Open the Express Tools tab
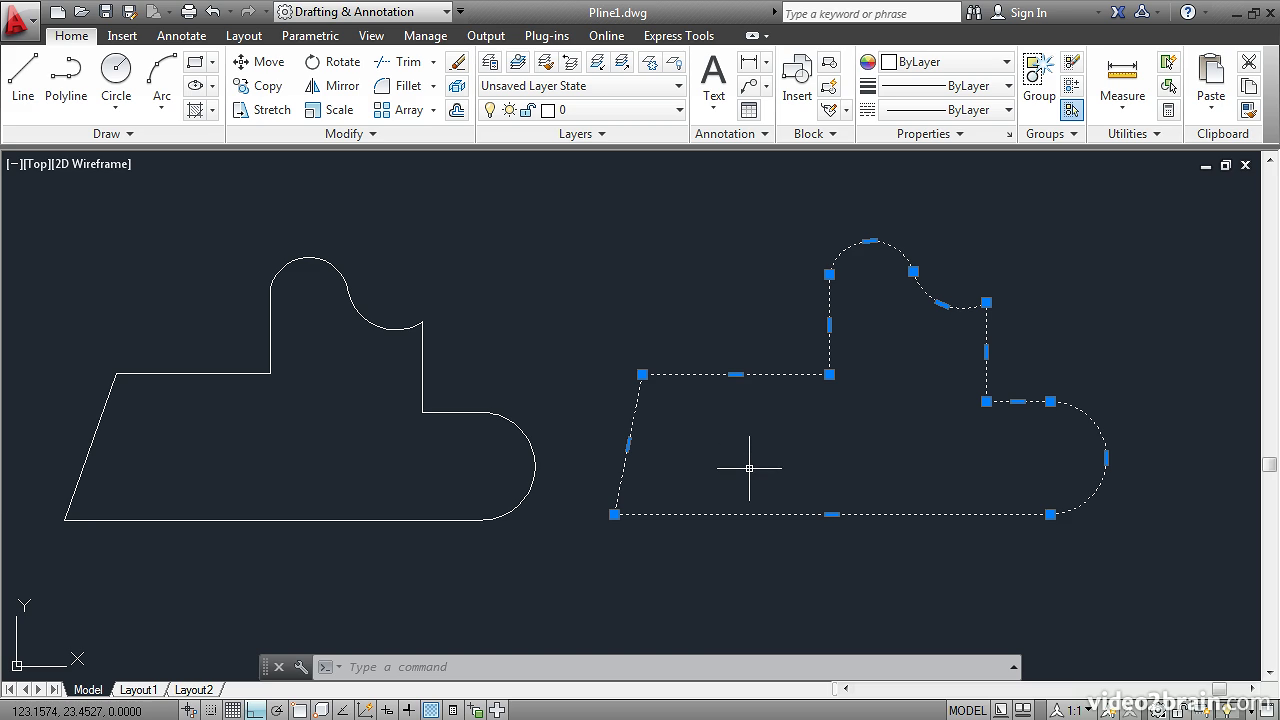The image size is (1280, 720). [679, 36]
